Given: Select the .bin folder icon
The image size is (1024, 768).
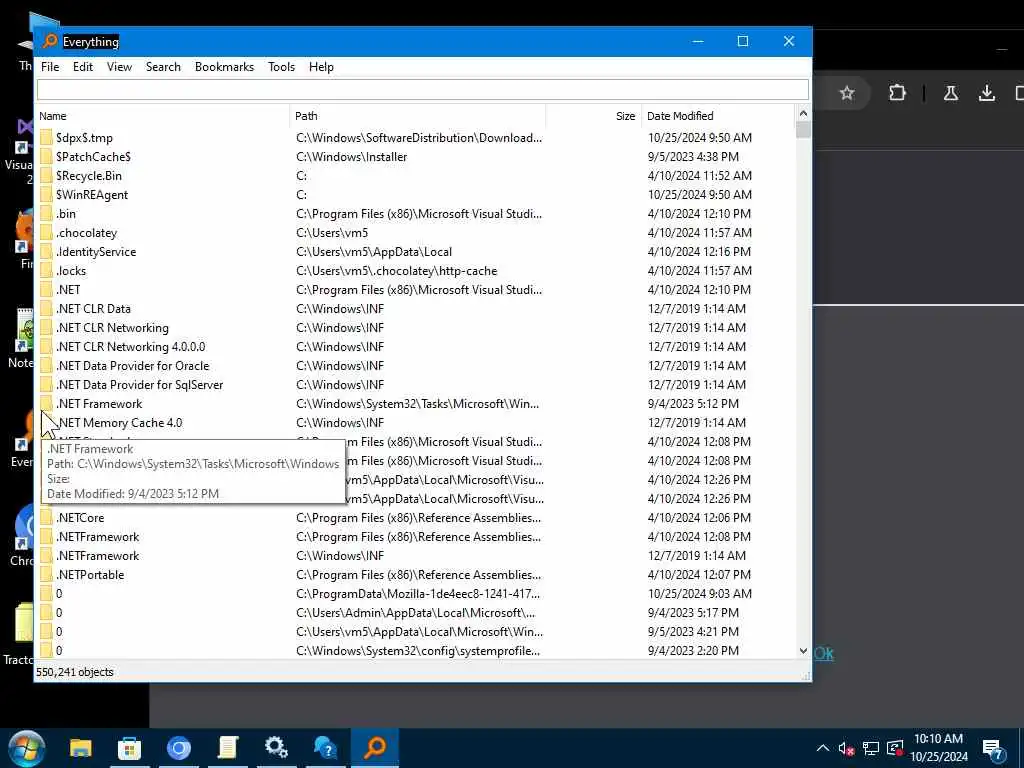Looking at the screenshot, I should [46, 214].
